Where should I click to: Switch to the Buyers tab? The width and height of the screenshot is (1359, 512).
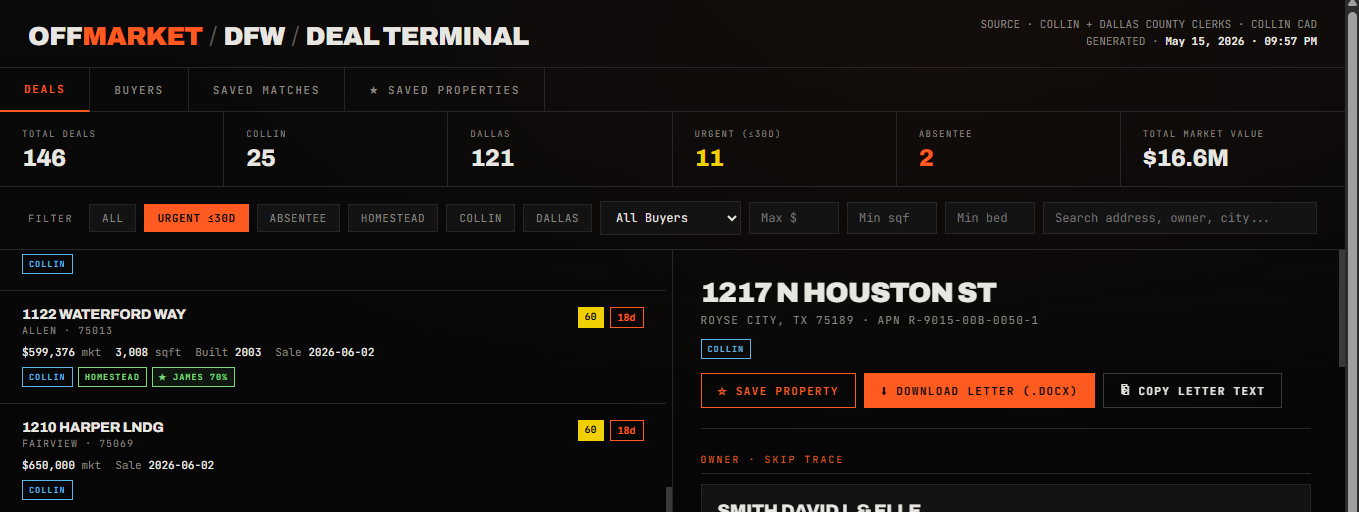[x=138, y=90]
